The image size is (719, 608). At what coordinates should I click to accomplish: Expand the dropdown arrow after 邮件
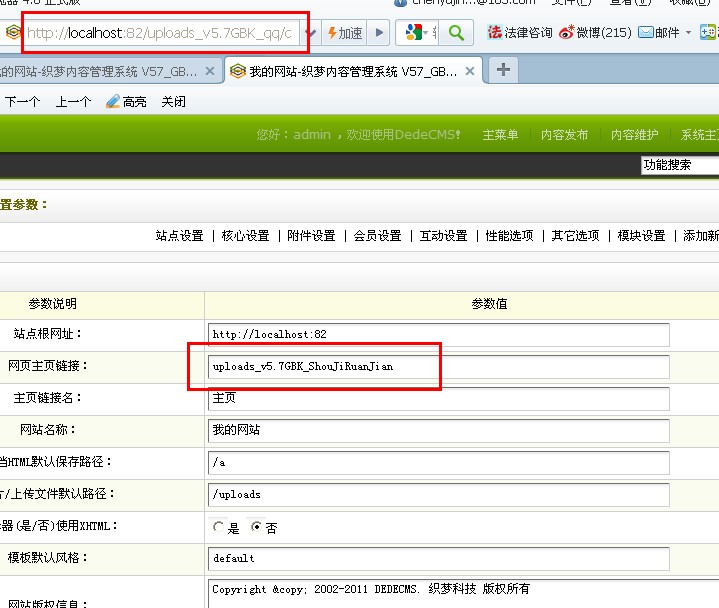click(x=688, y=33)
